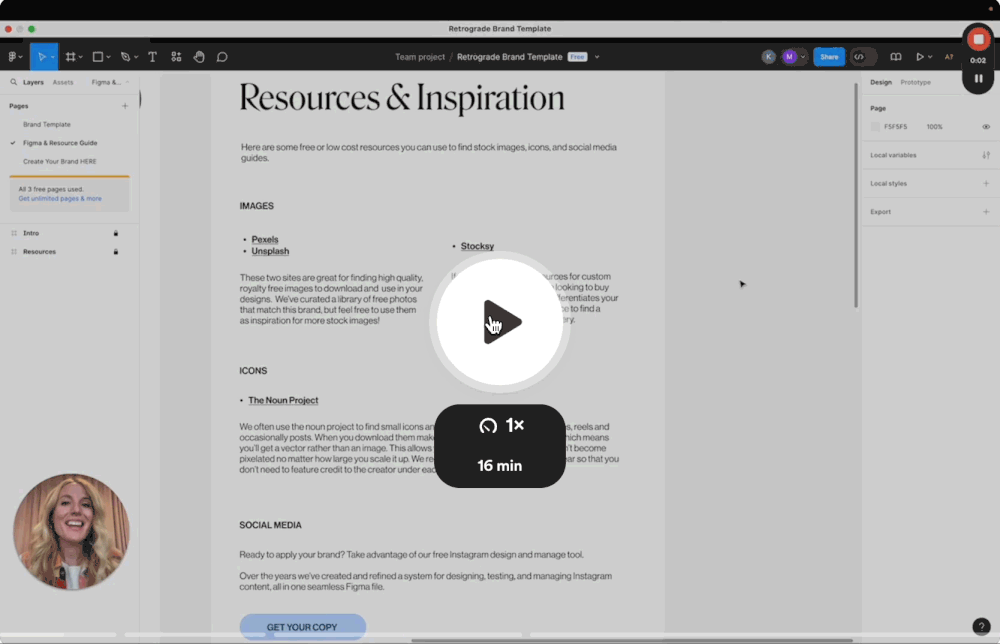
Task: Click Get unlimited pages & more link
Action: coord(60,199)
